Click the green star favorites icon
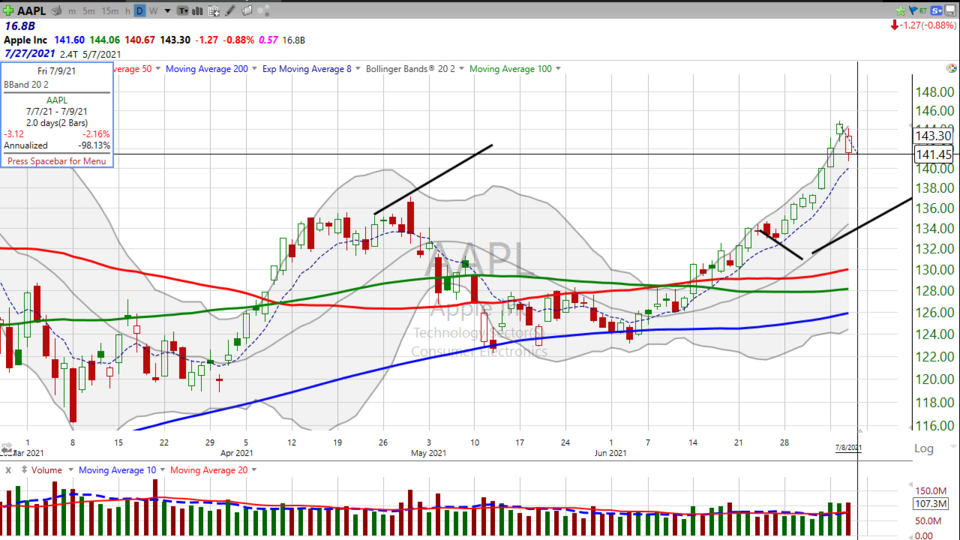Screen dimensions: 960x540 click(x=901, y=10)
